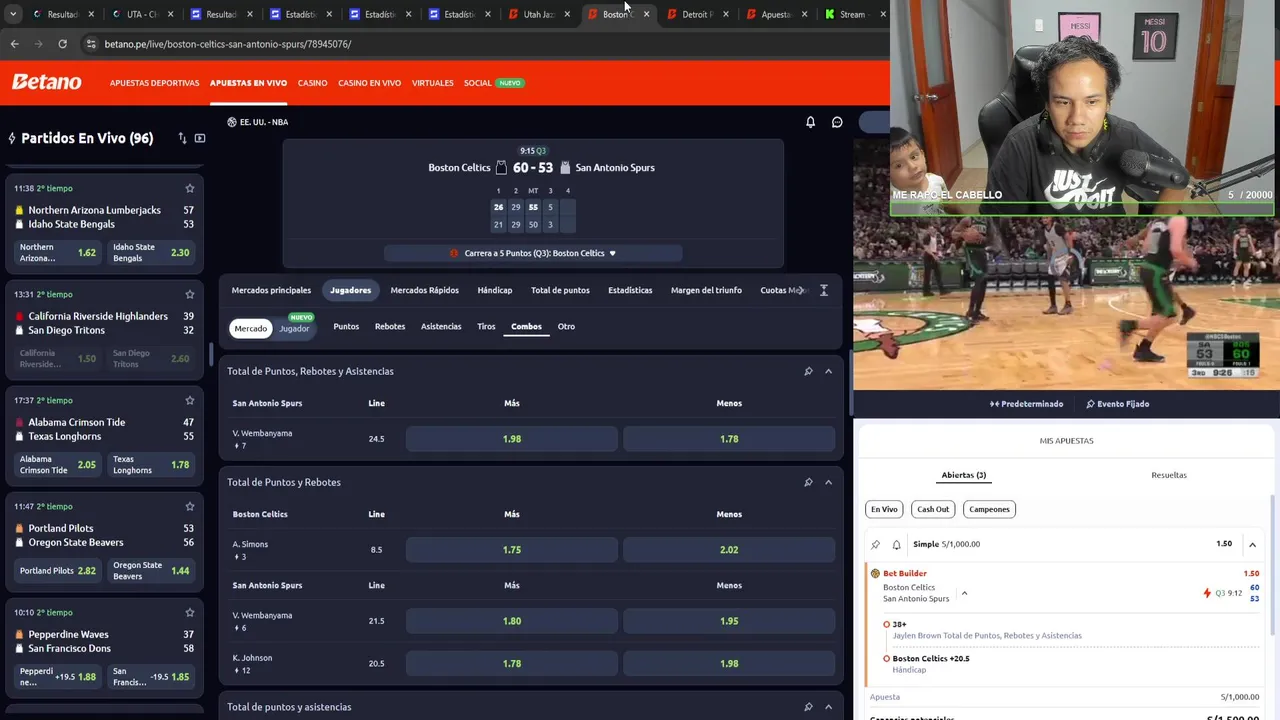
Task: Collapse the Total de Puntos, Rebotes y Asistencias section
Action: pyautogui.click(x=828, y=371)
